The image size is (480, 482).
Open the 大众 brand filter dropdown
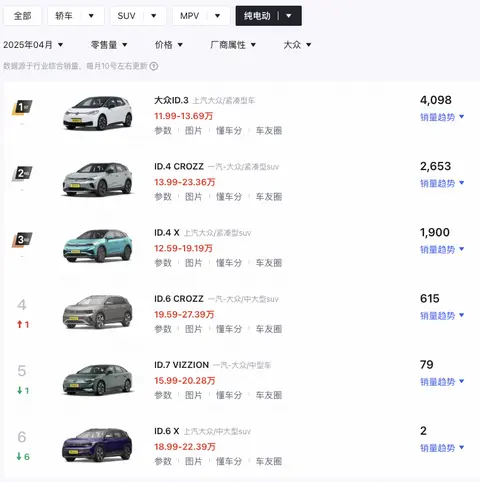coord(297,45)
